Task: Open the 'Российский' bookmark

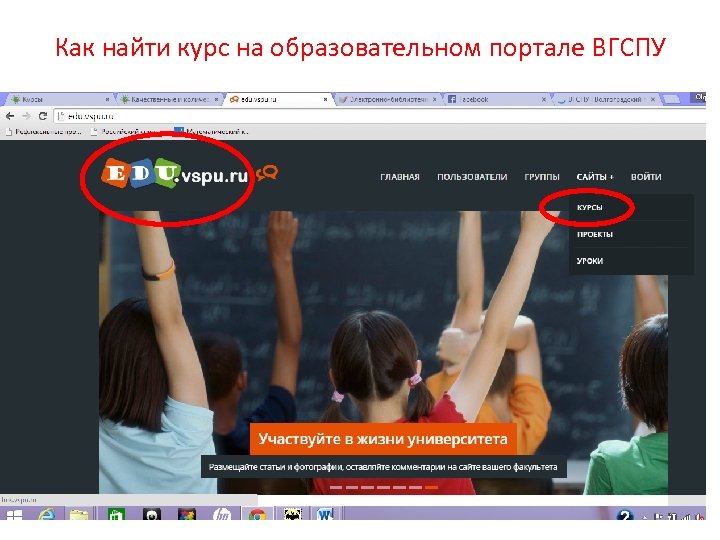Action: (124, 132)
